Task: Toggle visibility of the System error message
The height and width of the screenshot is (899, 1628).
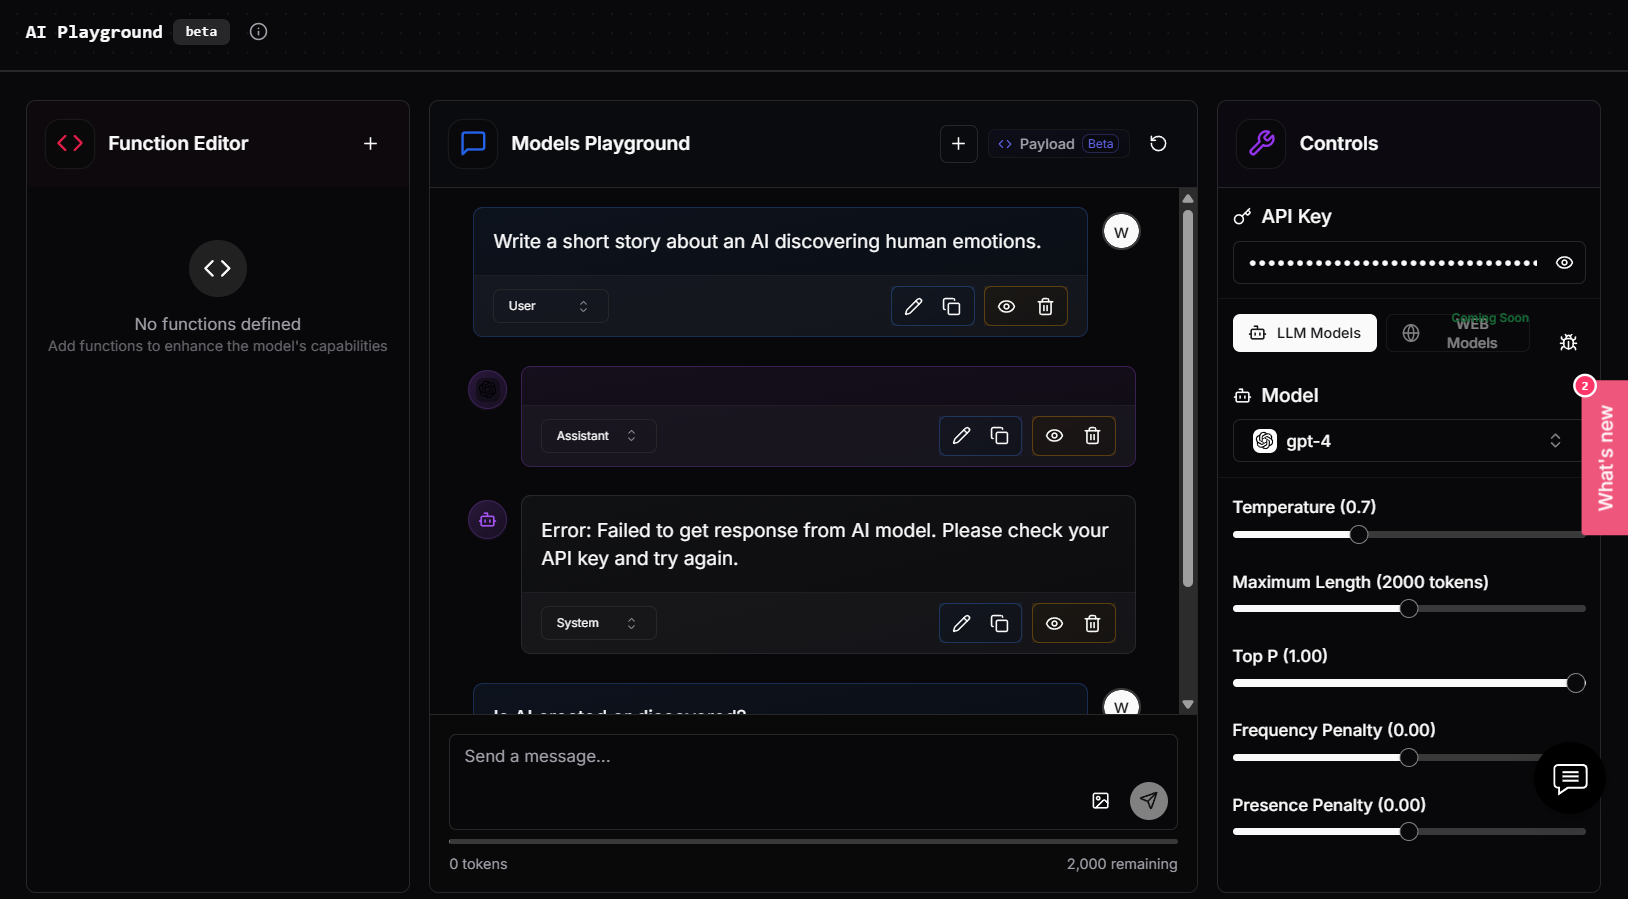Action: pos(1054,624)
